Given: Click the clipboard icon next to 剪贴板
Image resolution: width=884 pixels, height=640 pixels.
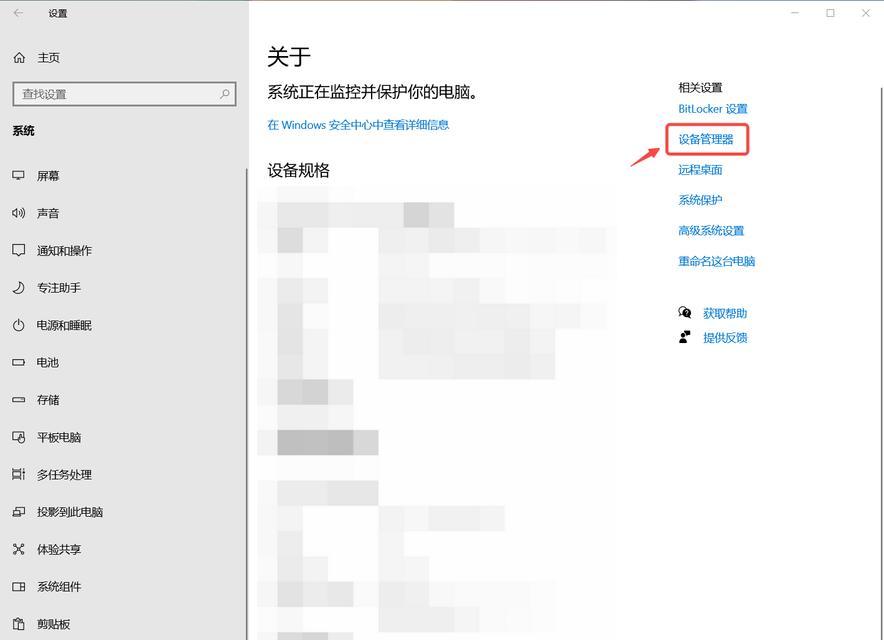Looking at the screenshot, I should pyautogui.click(x=19, y=624).
